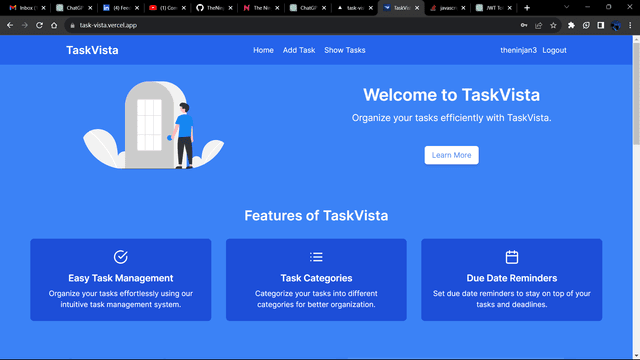Expand the tab search chevron dropdown
The image size is (640, 360).
pos(567,7)
